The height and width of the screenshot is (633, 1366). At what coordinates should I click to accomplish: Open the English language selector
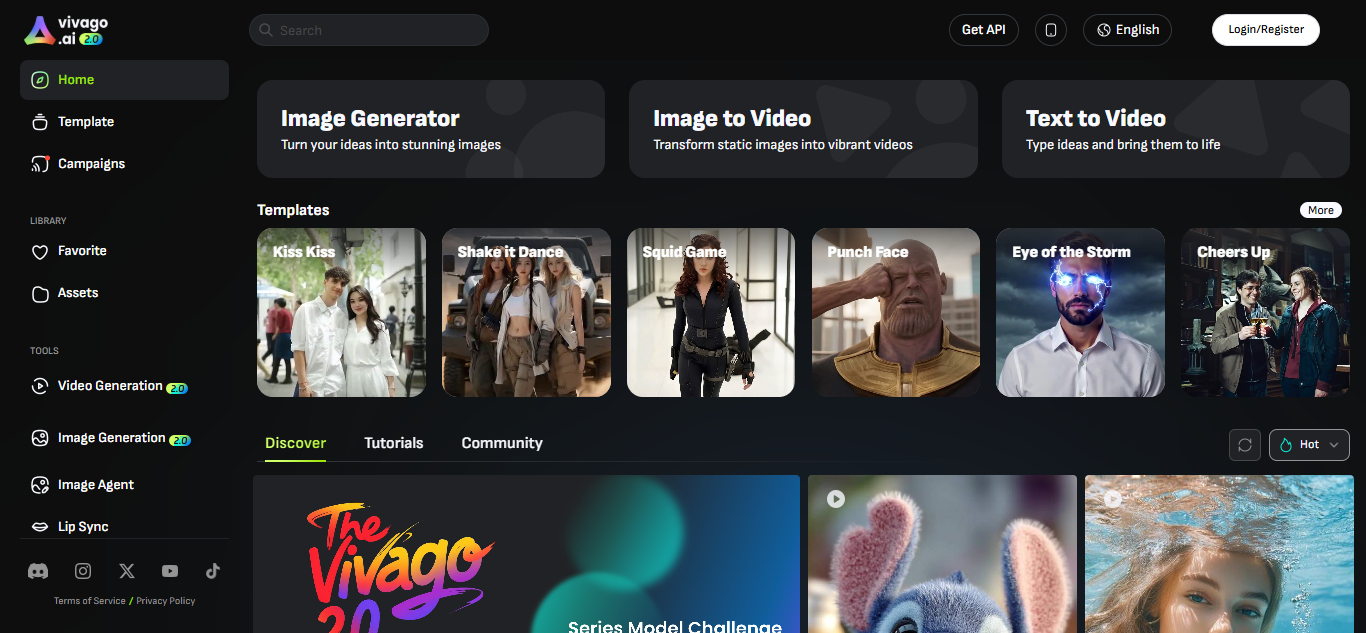click(1127, 30)
